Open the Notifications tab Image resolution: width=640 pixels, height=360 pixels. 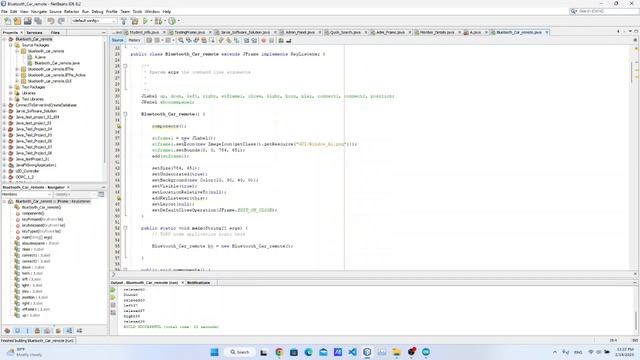[198, 283]
